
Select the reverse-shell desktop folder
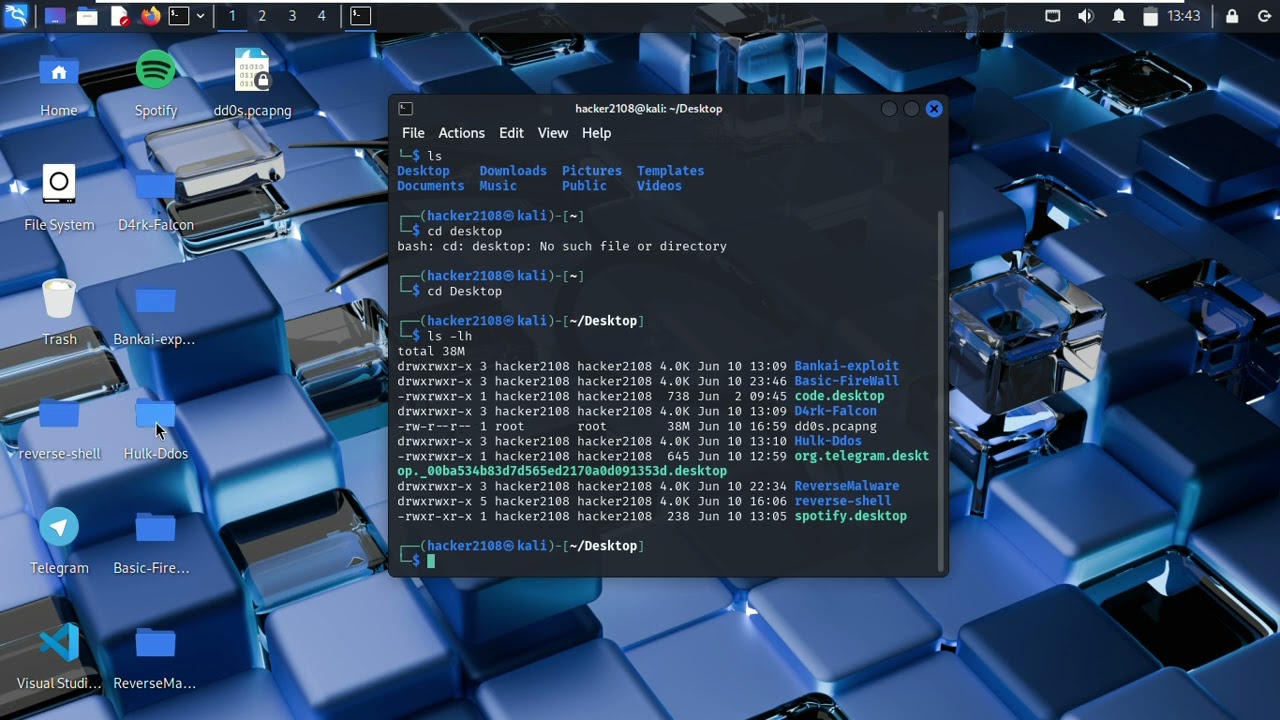pos(59,428)
